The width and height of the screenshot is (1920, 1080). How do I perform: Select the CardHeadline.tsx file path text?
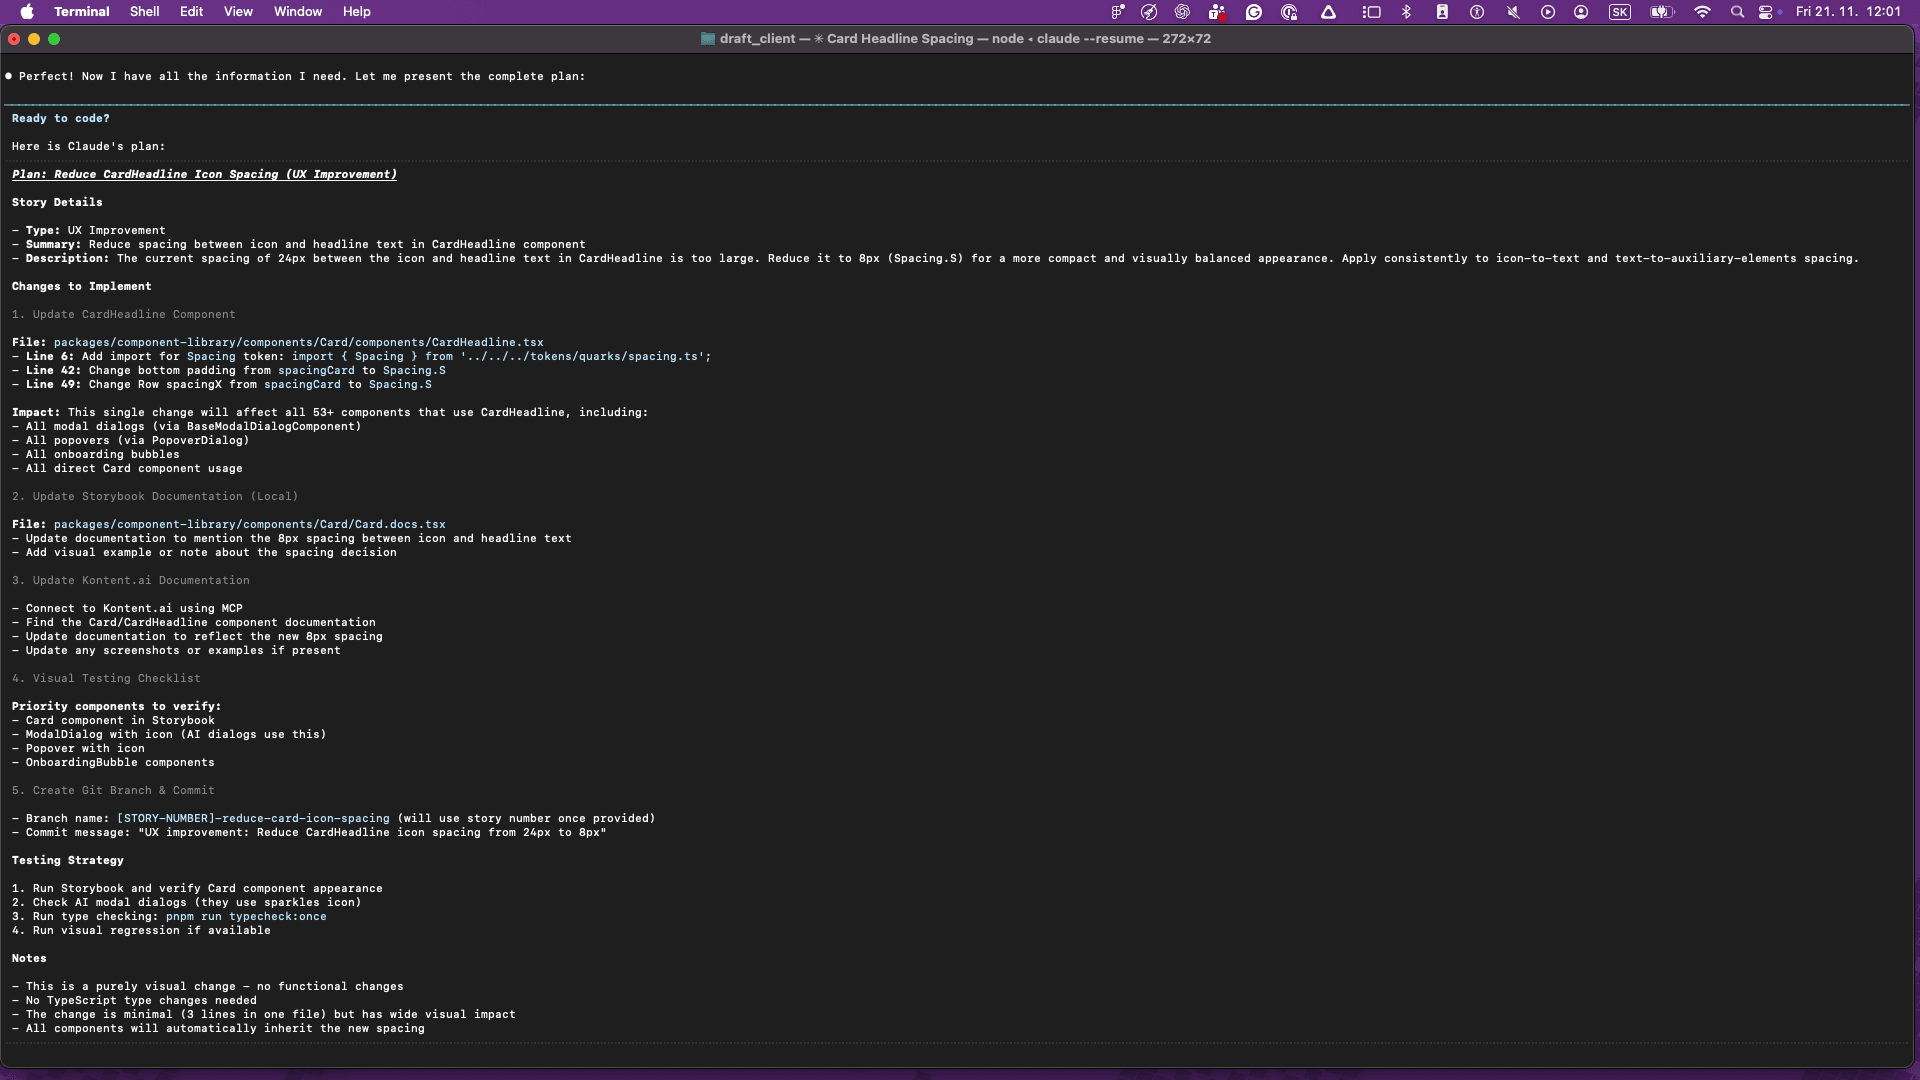298,342
